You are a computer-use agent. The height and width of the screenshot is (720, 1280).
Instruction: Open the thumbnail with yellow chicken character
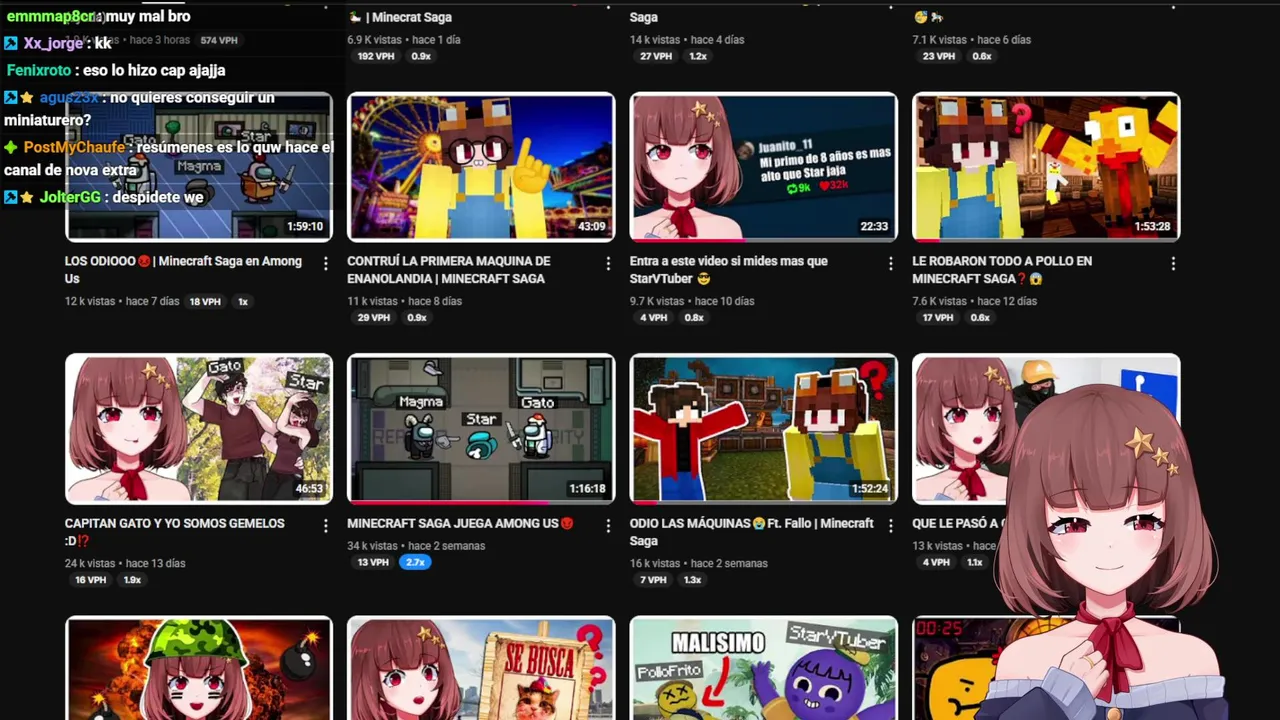[x=1046, y=167]
